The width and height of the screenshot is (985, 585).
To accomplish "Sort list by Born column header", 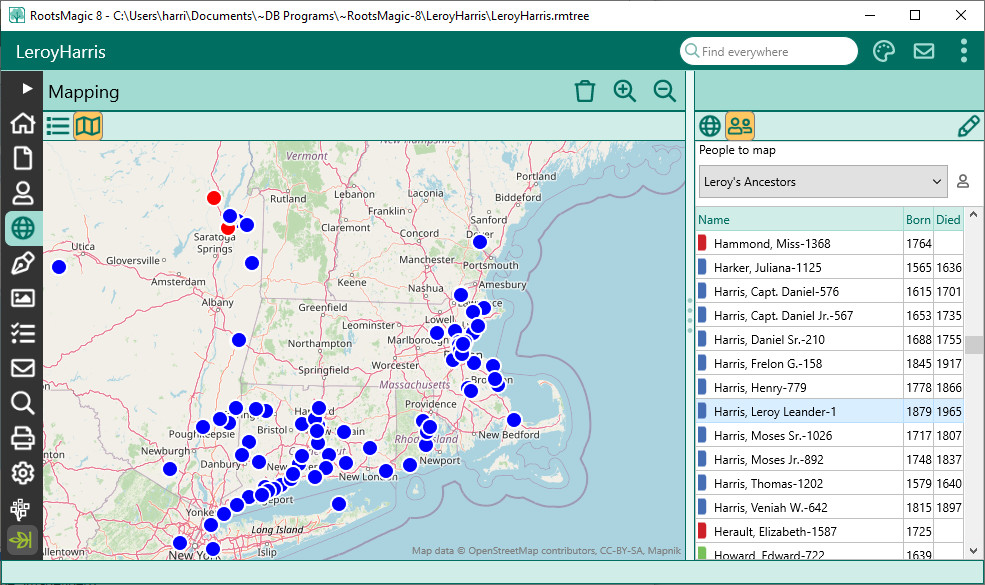I will pyautogui.click(x=917, y=220).
